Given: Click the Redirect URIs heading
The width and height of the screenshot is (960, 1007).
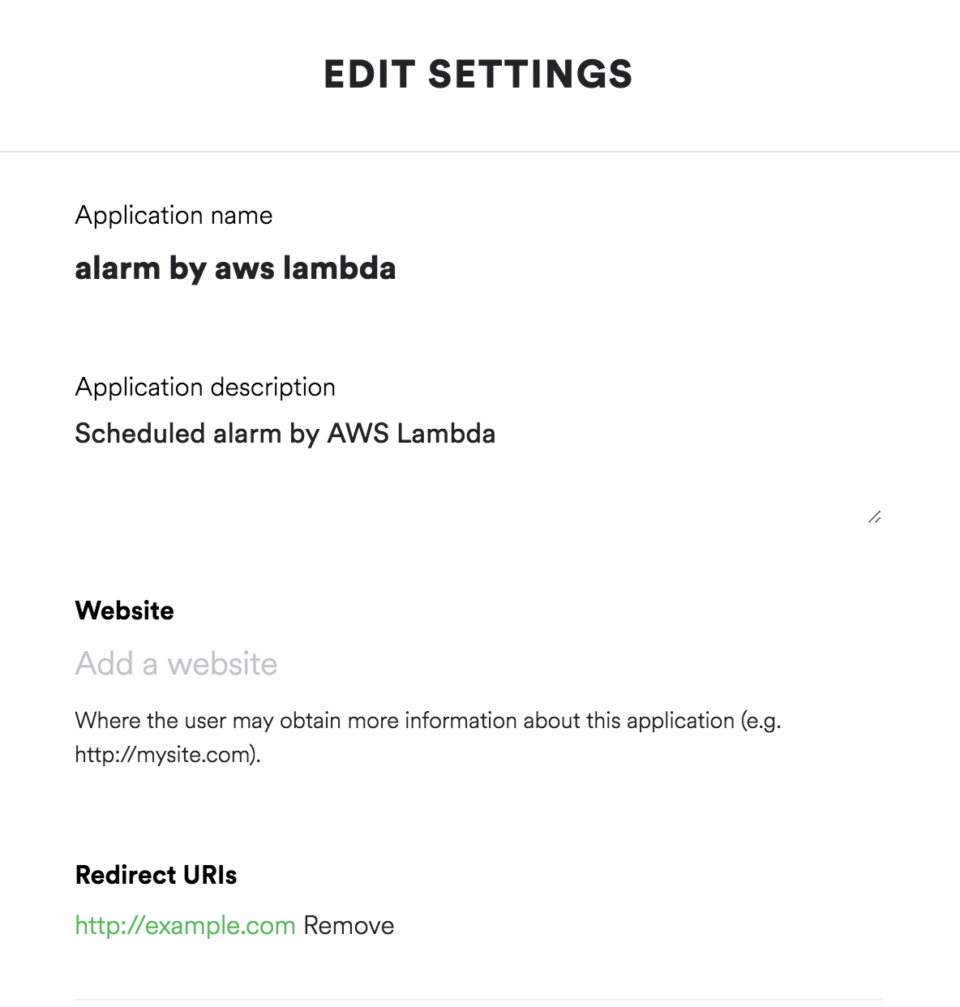Looking at the screenshot, I should coord(155,875).
